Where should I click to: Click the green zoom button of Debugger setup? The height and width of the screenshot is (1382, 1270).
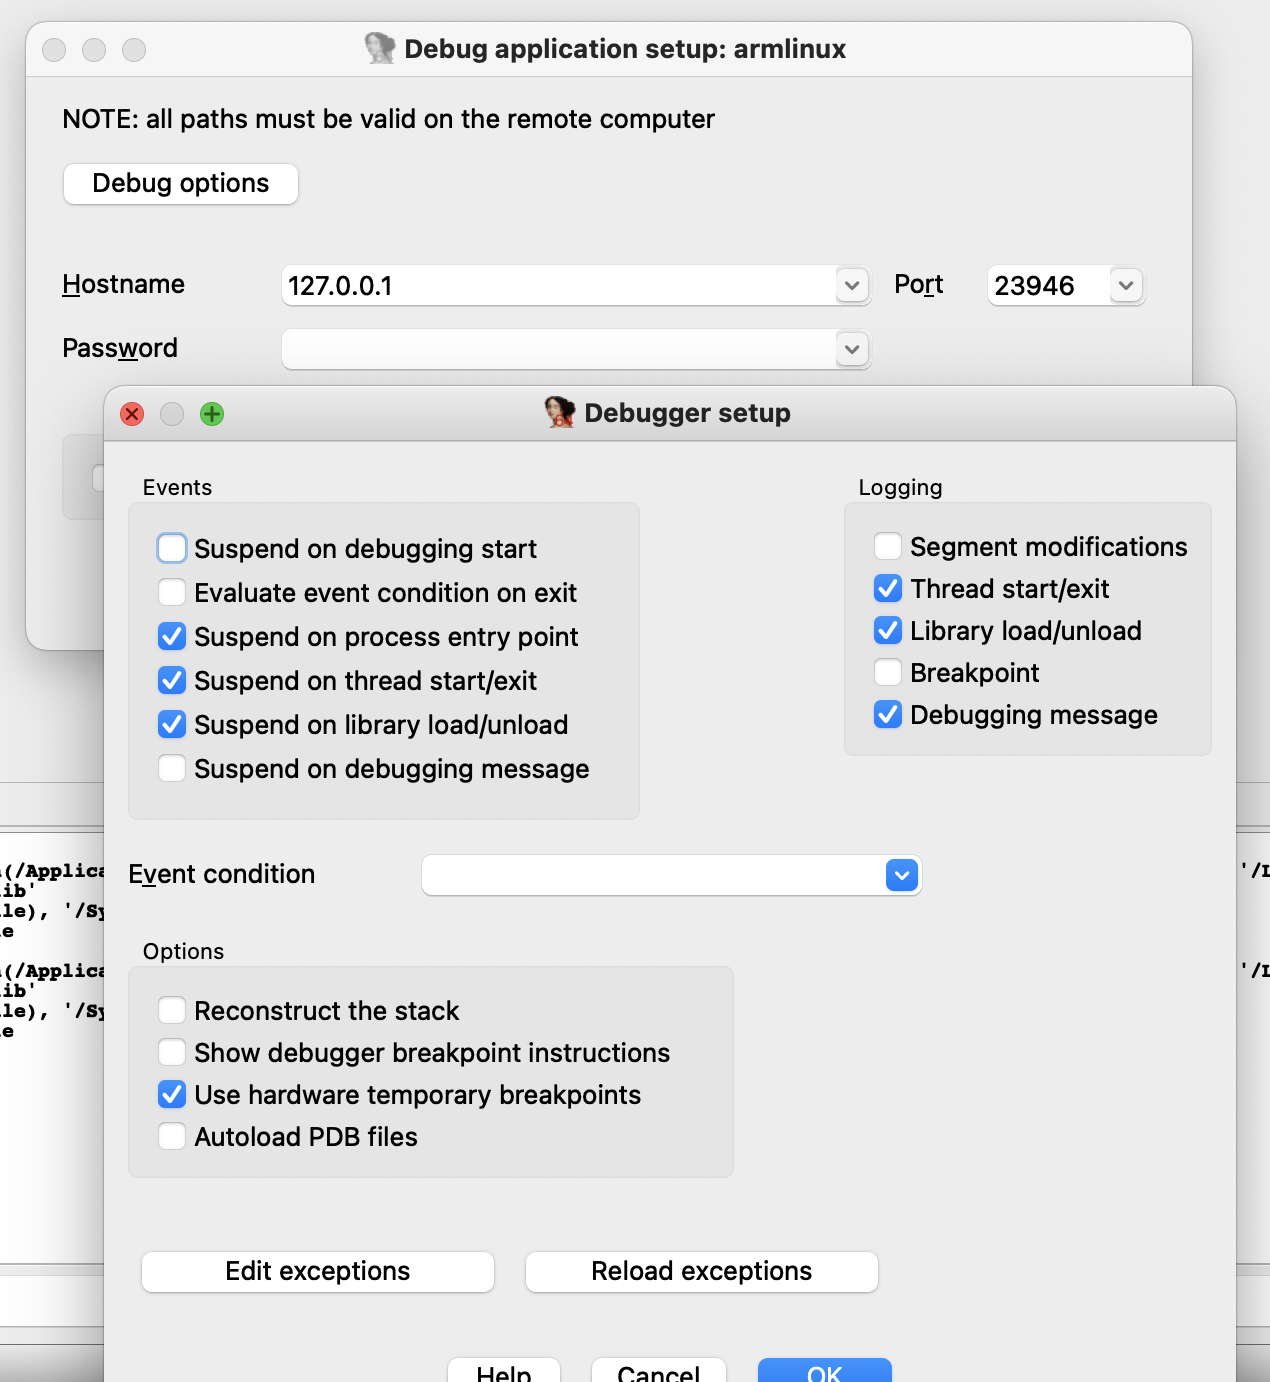pos(212,414)
